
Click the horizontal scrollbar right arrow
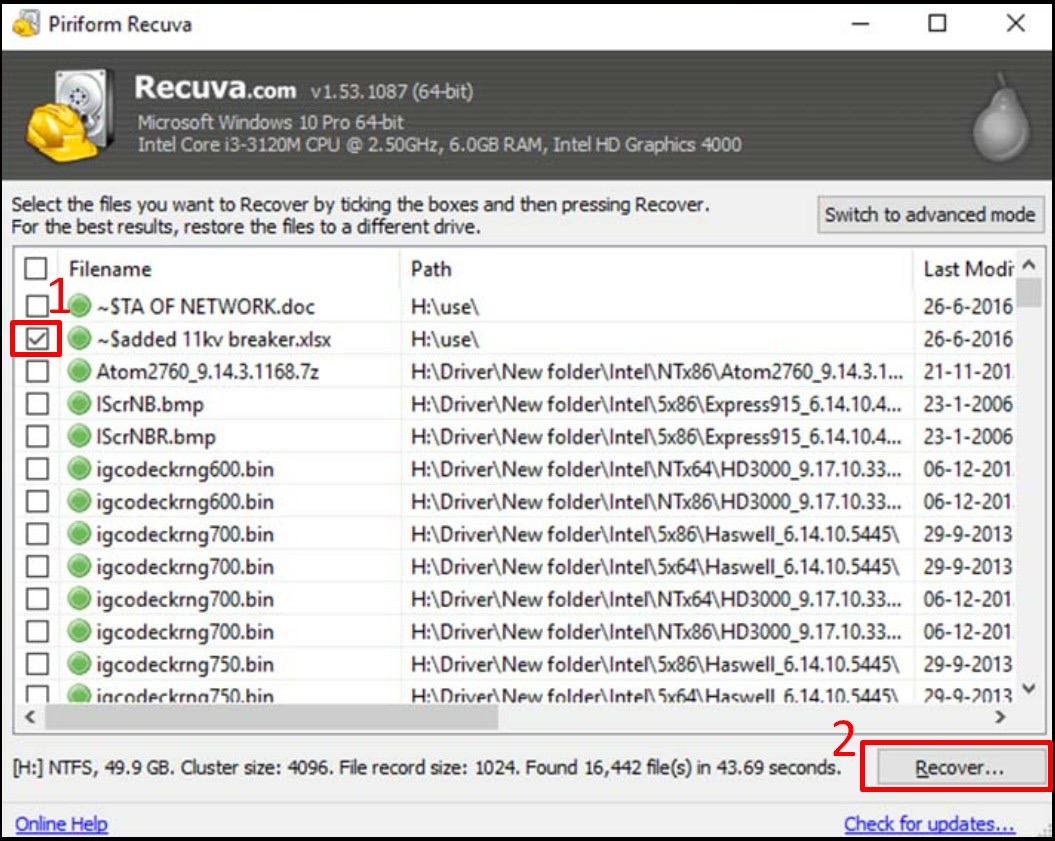click(x=1001, y=717)
